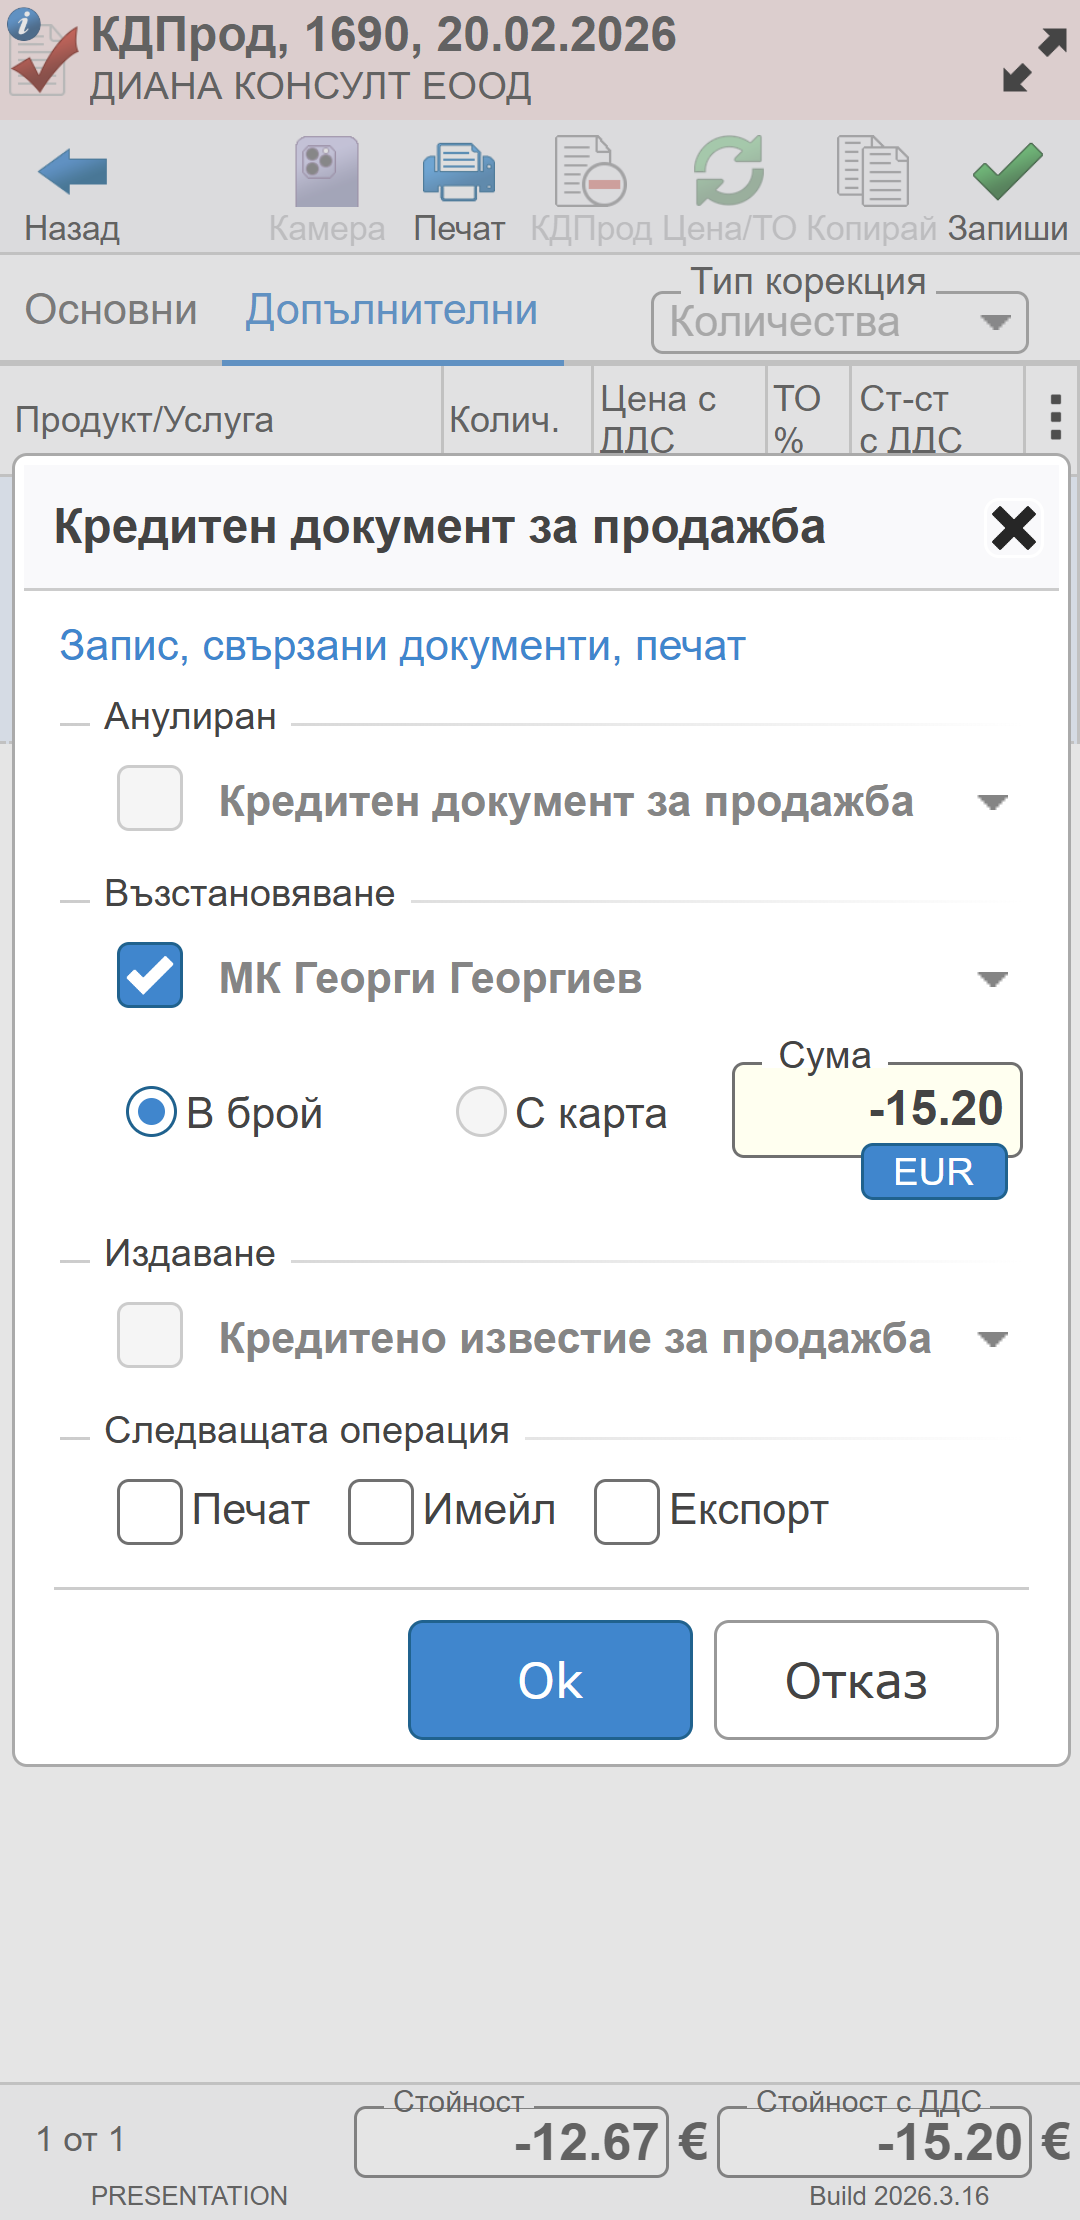This screenshot has height=2220, width=1080.
Task: Switch to the Допълнителни tab
Action: pyautogui.click(x=392, y=310)
